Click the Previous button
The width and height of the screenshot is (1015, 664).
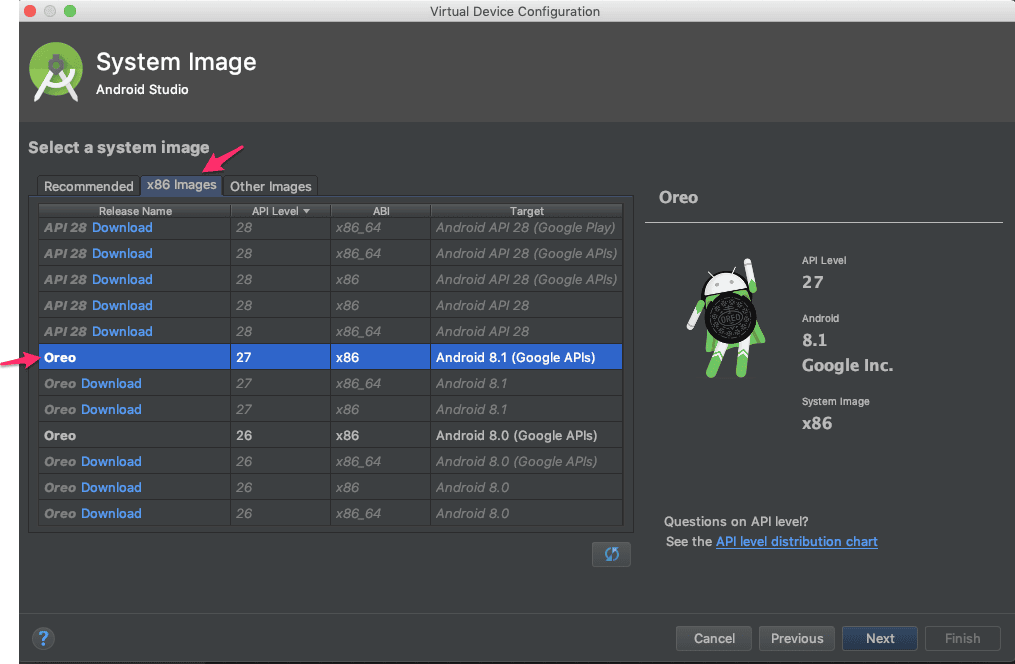[x=797, y=638]
